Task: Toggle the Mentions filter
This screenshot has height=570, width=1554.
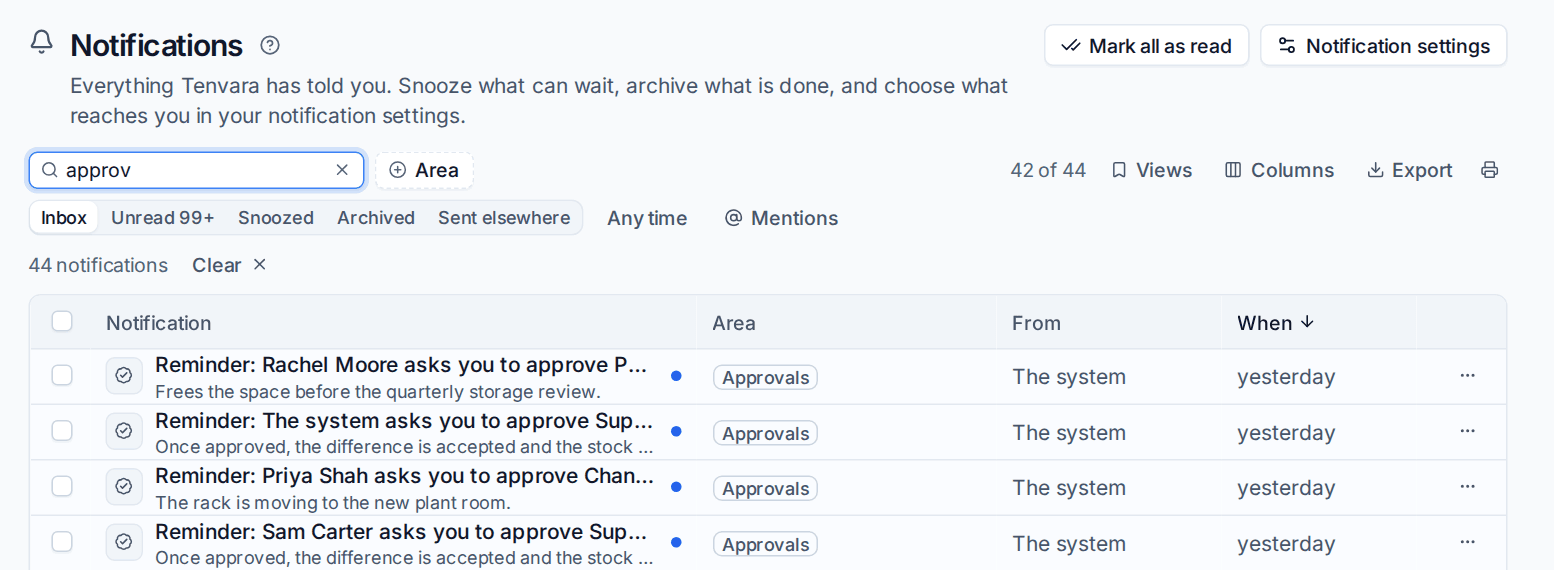Action: [781, 218]
